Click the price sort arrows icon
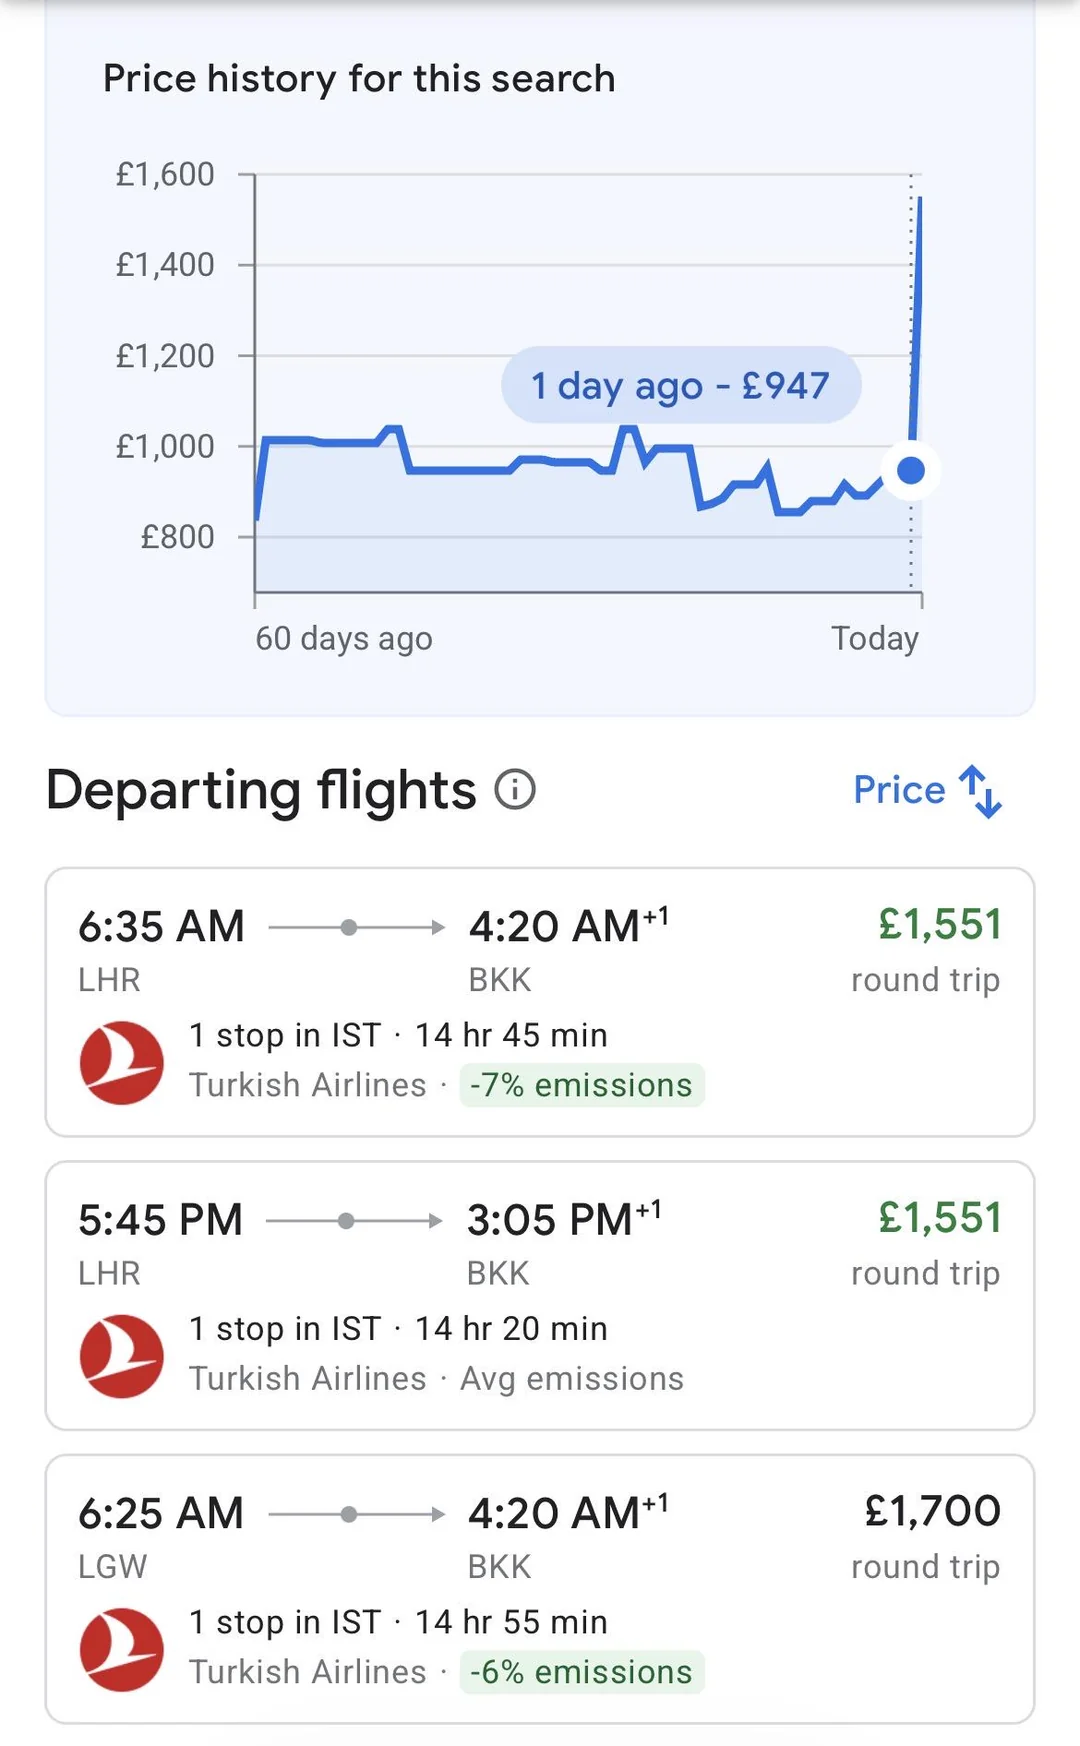 [980, 791]
